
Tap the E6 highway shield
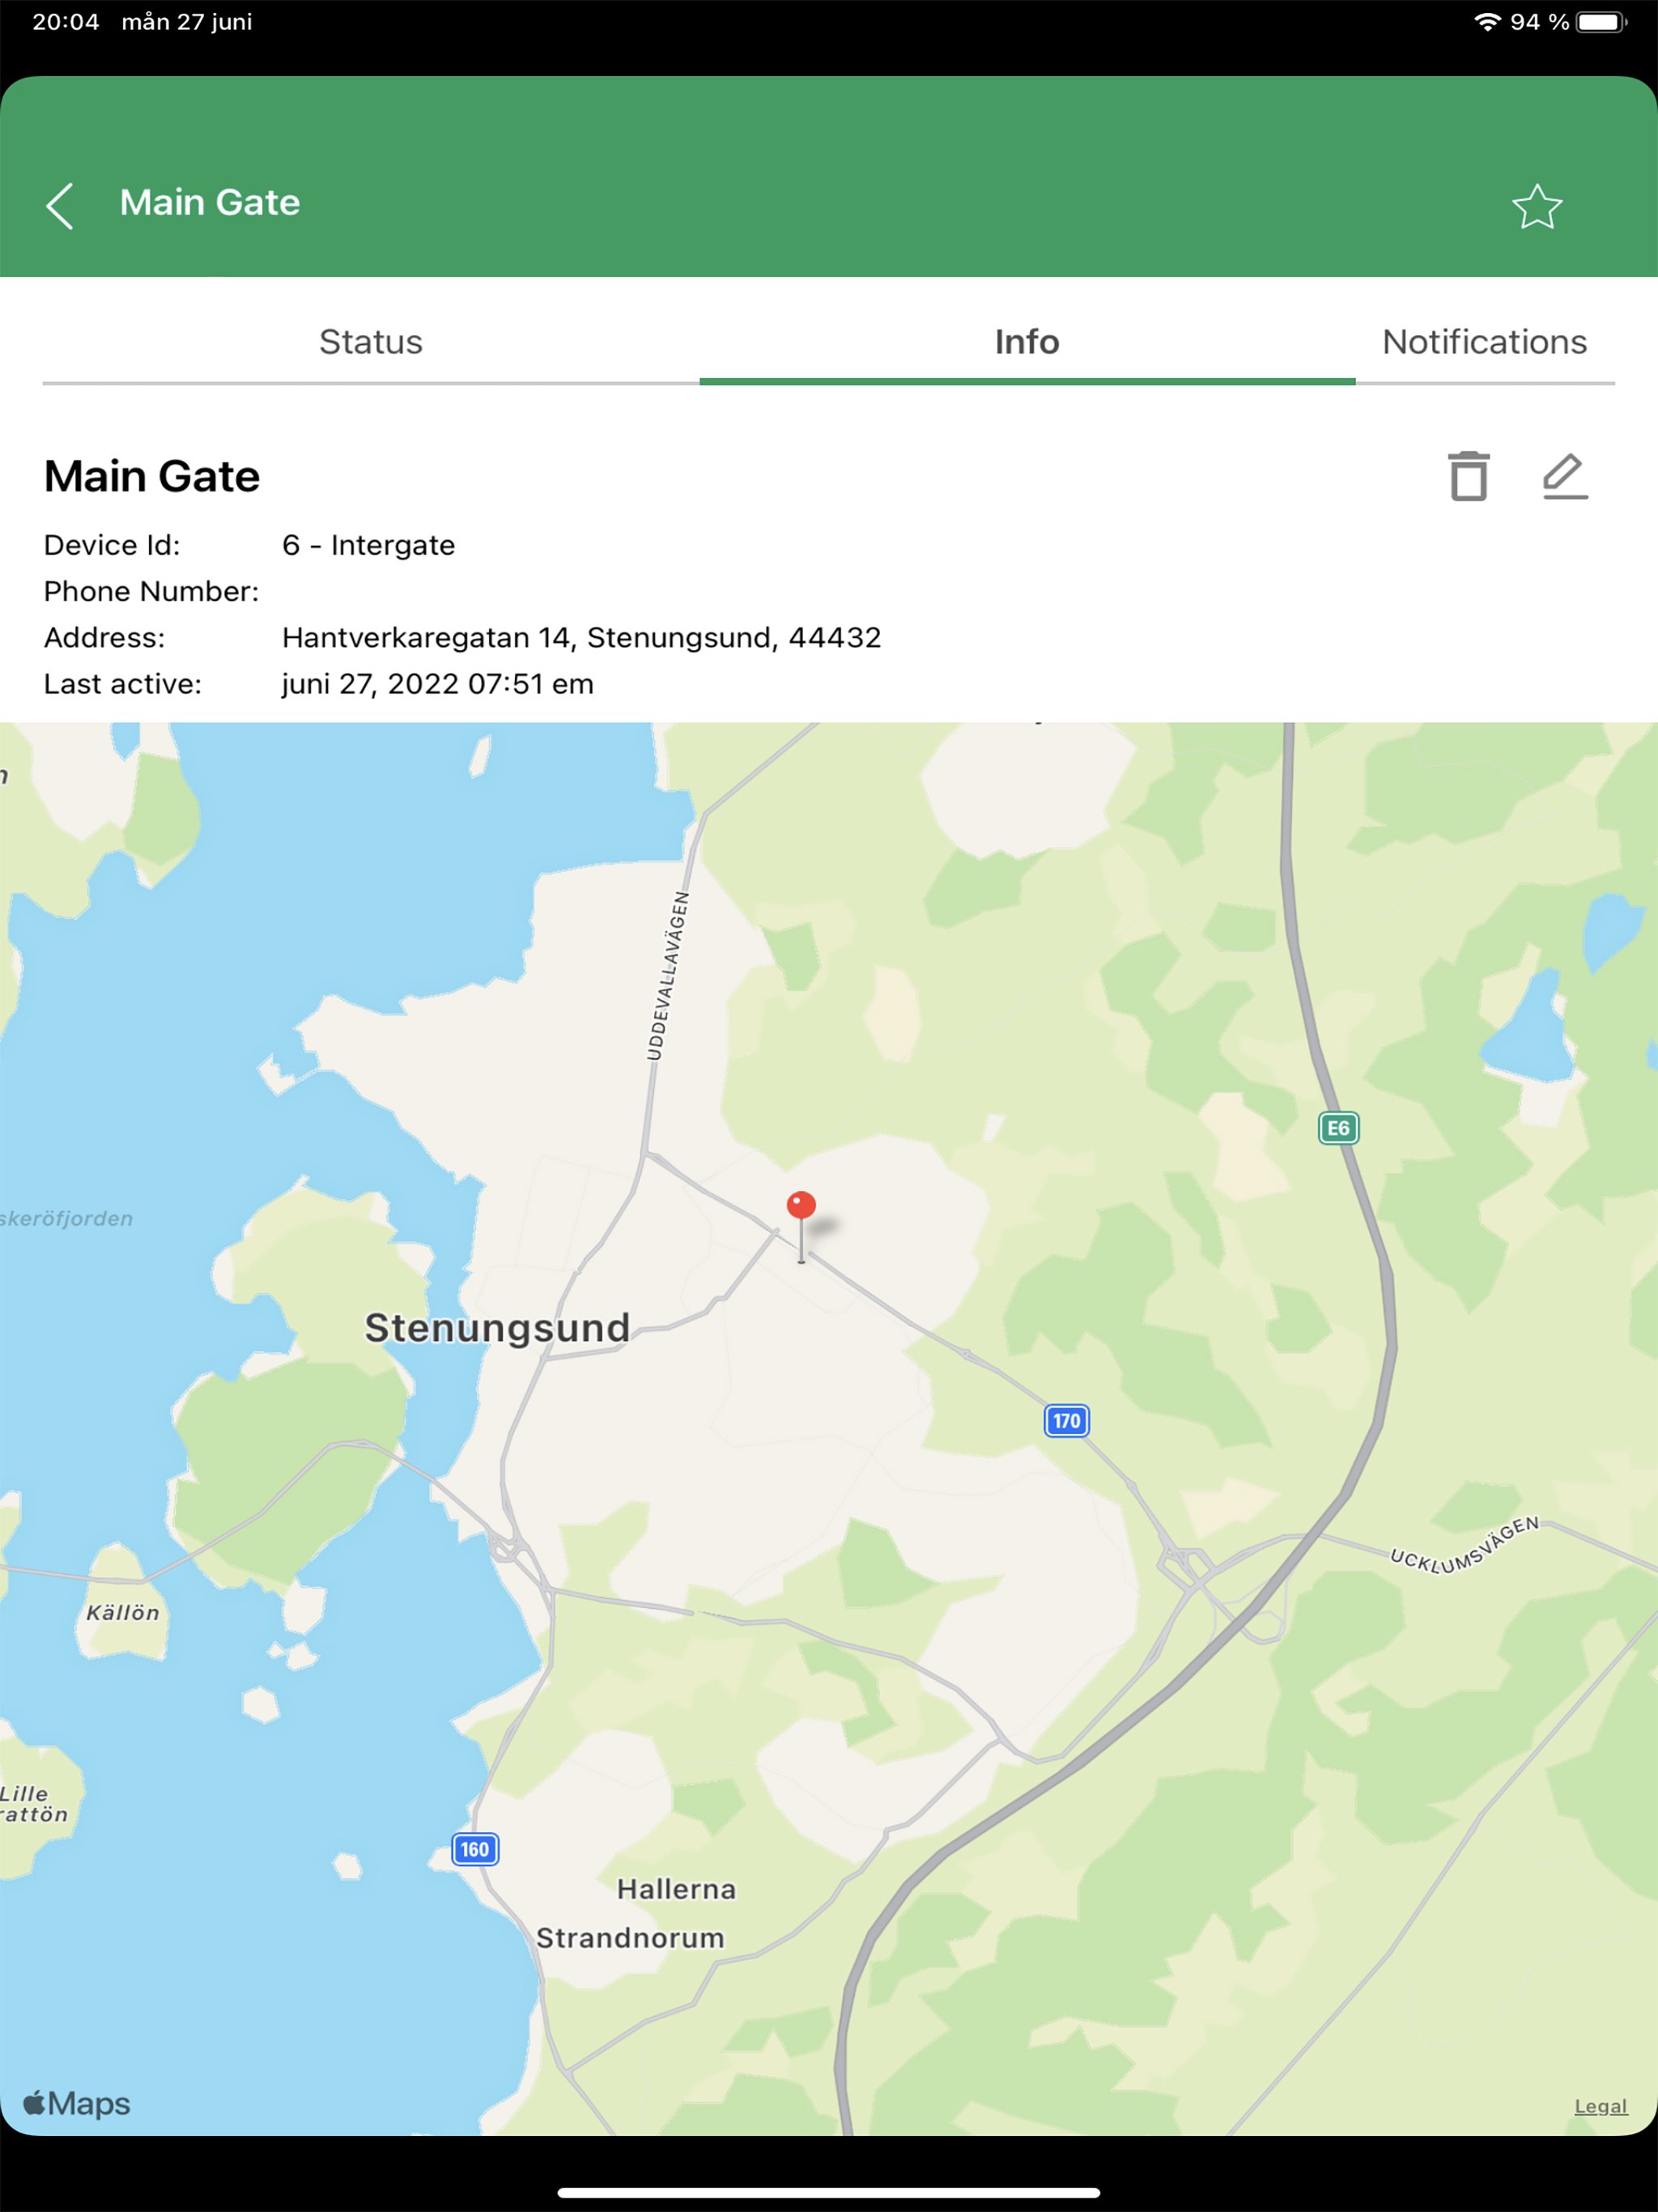(1338, 1128)
